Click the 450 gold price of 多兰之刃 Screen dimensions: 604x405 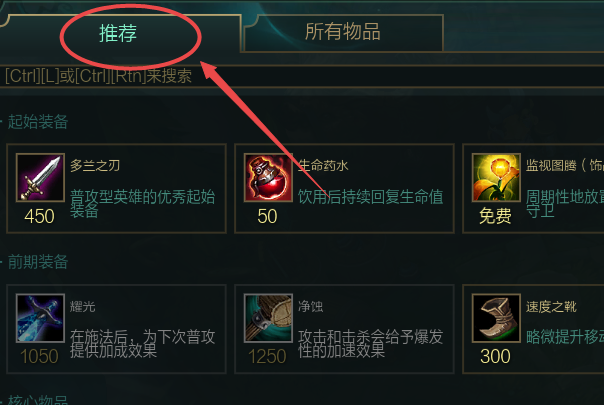pyautogui.click(x=39, y=216)
